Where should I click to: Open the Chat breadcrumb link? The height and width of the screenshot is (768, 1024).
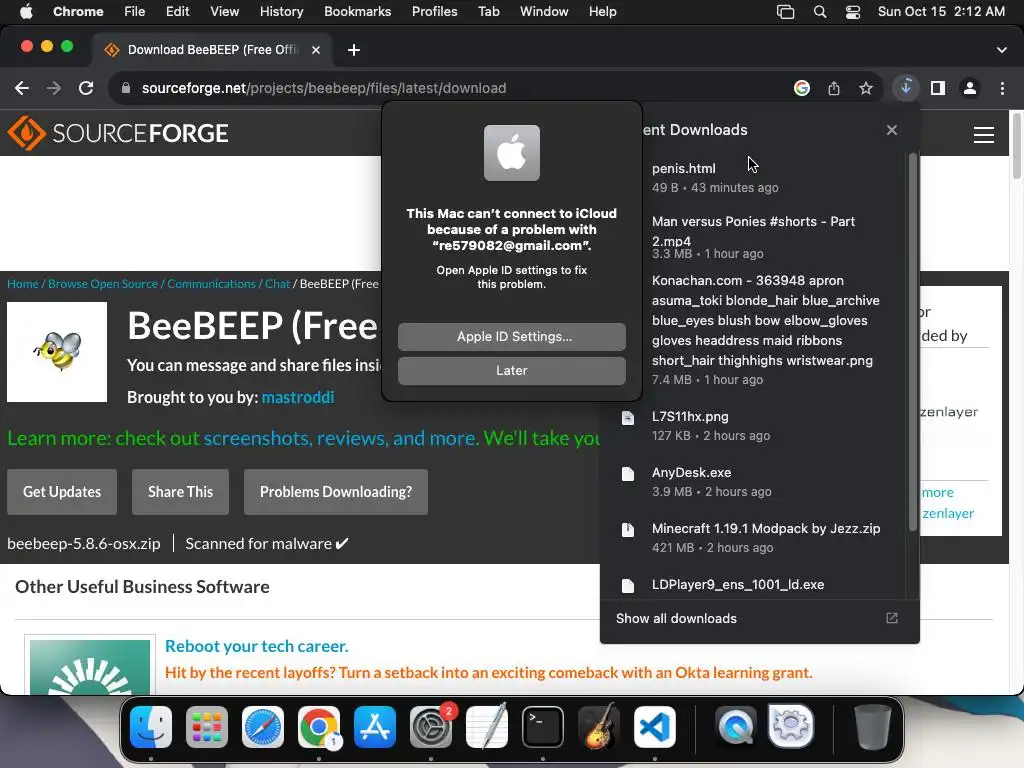277,283
